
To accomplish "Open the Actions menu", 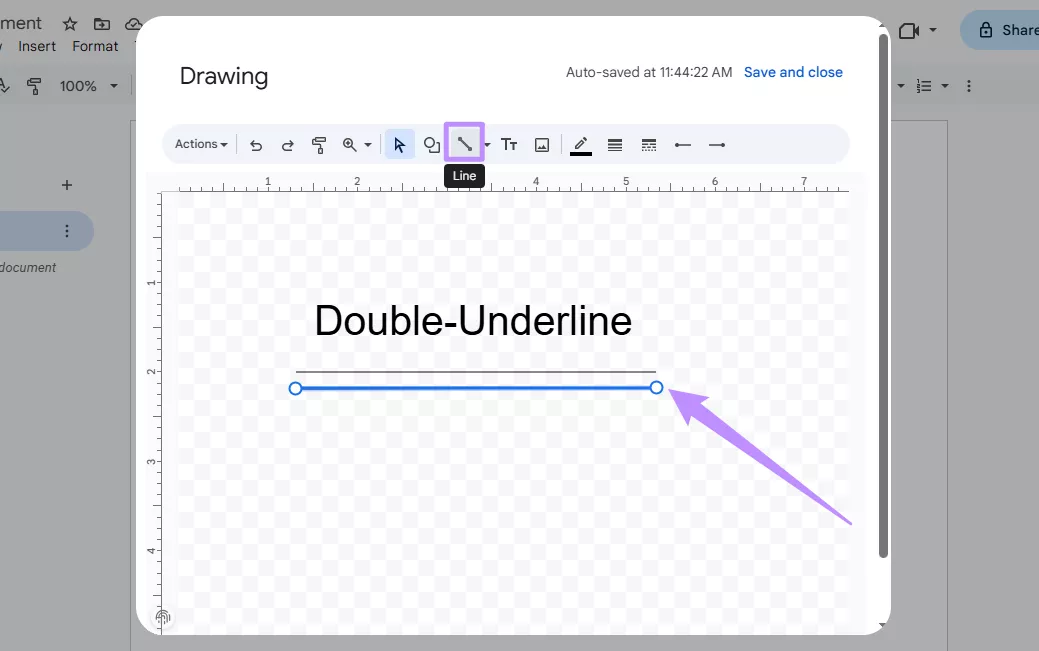I will (x=199, y=144).
